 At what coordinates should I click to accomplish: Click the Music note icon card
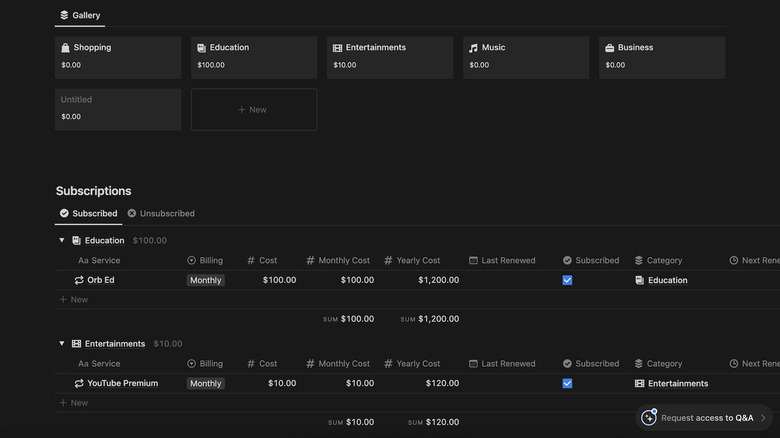[x=473, y=48]
